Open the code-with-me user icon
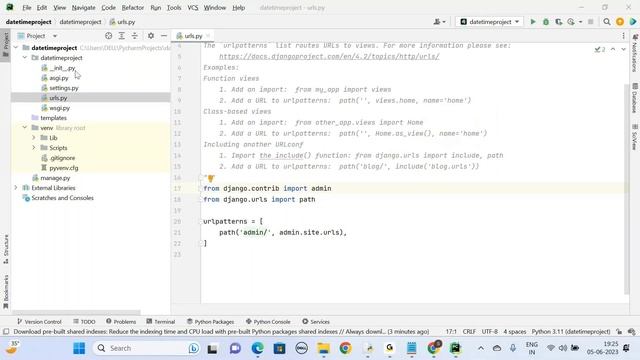640x360 pixels. pos(439,22)
